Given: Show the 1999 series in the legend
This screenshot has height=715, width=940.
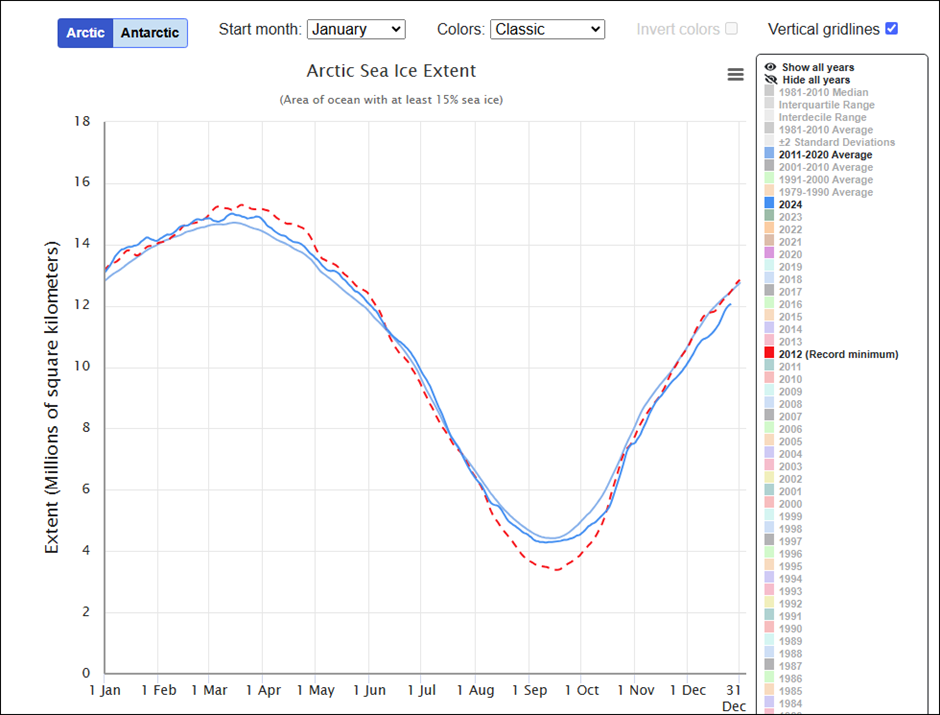Looking at the screenshot, I should [x=790, y=516].
